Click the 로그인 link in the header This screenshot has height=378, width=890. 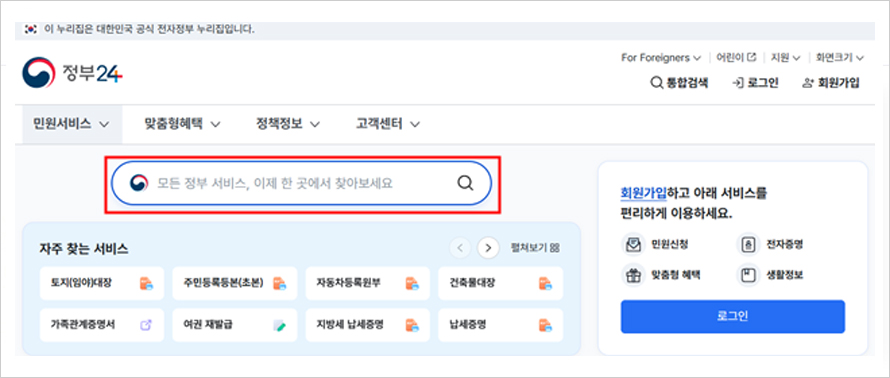755,83
